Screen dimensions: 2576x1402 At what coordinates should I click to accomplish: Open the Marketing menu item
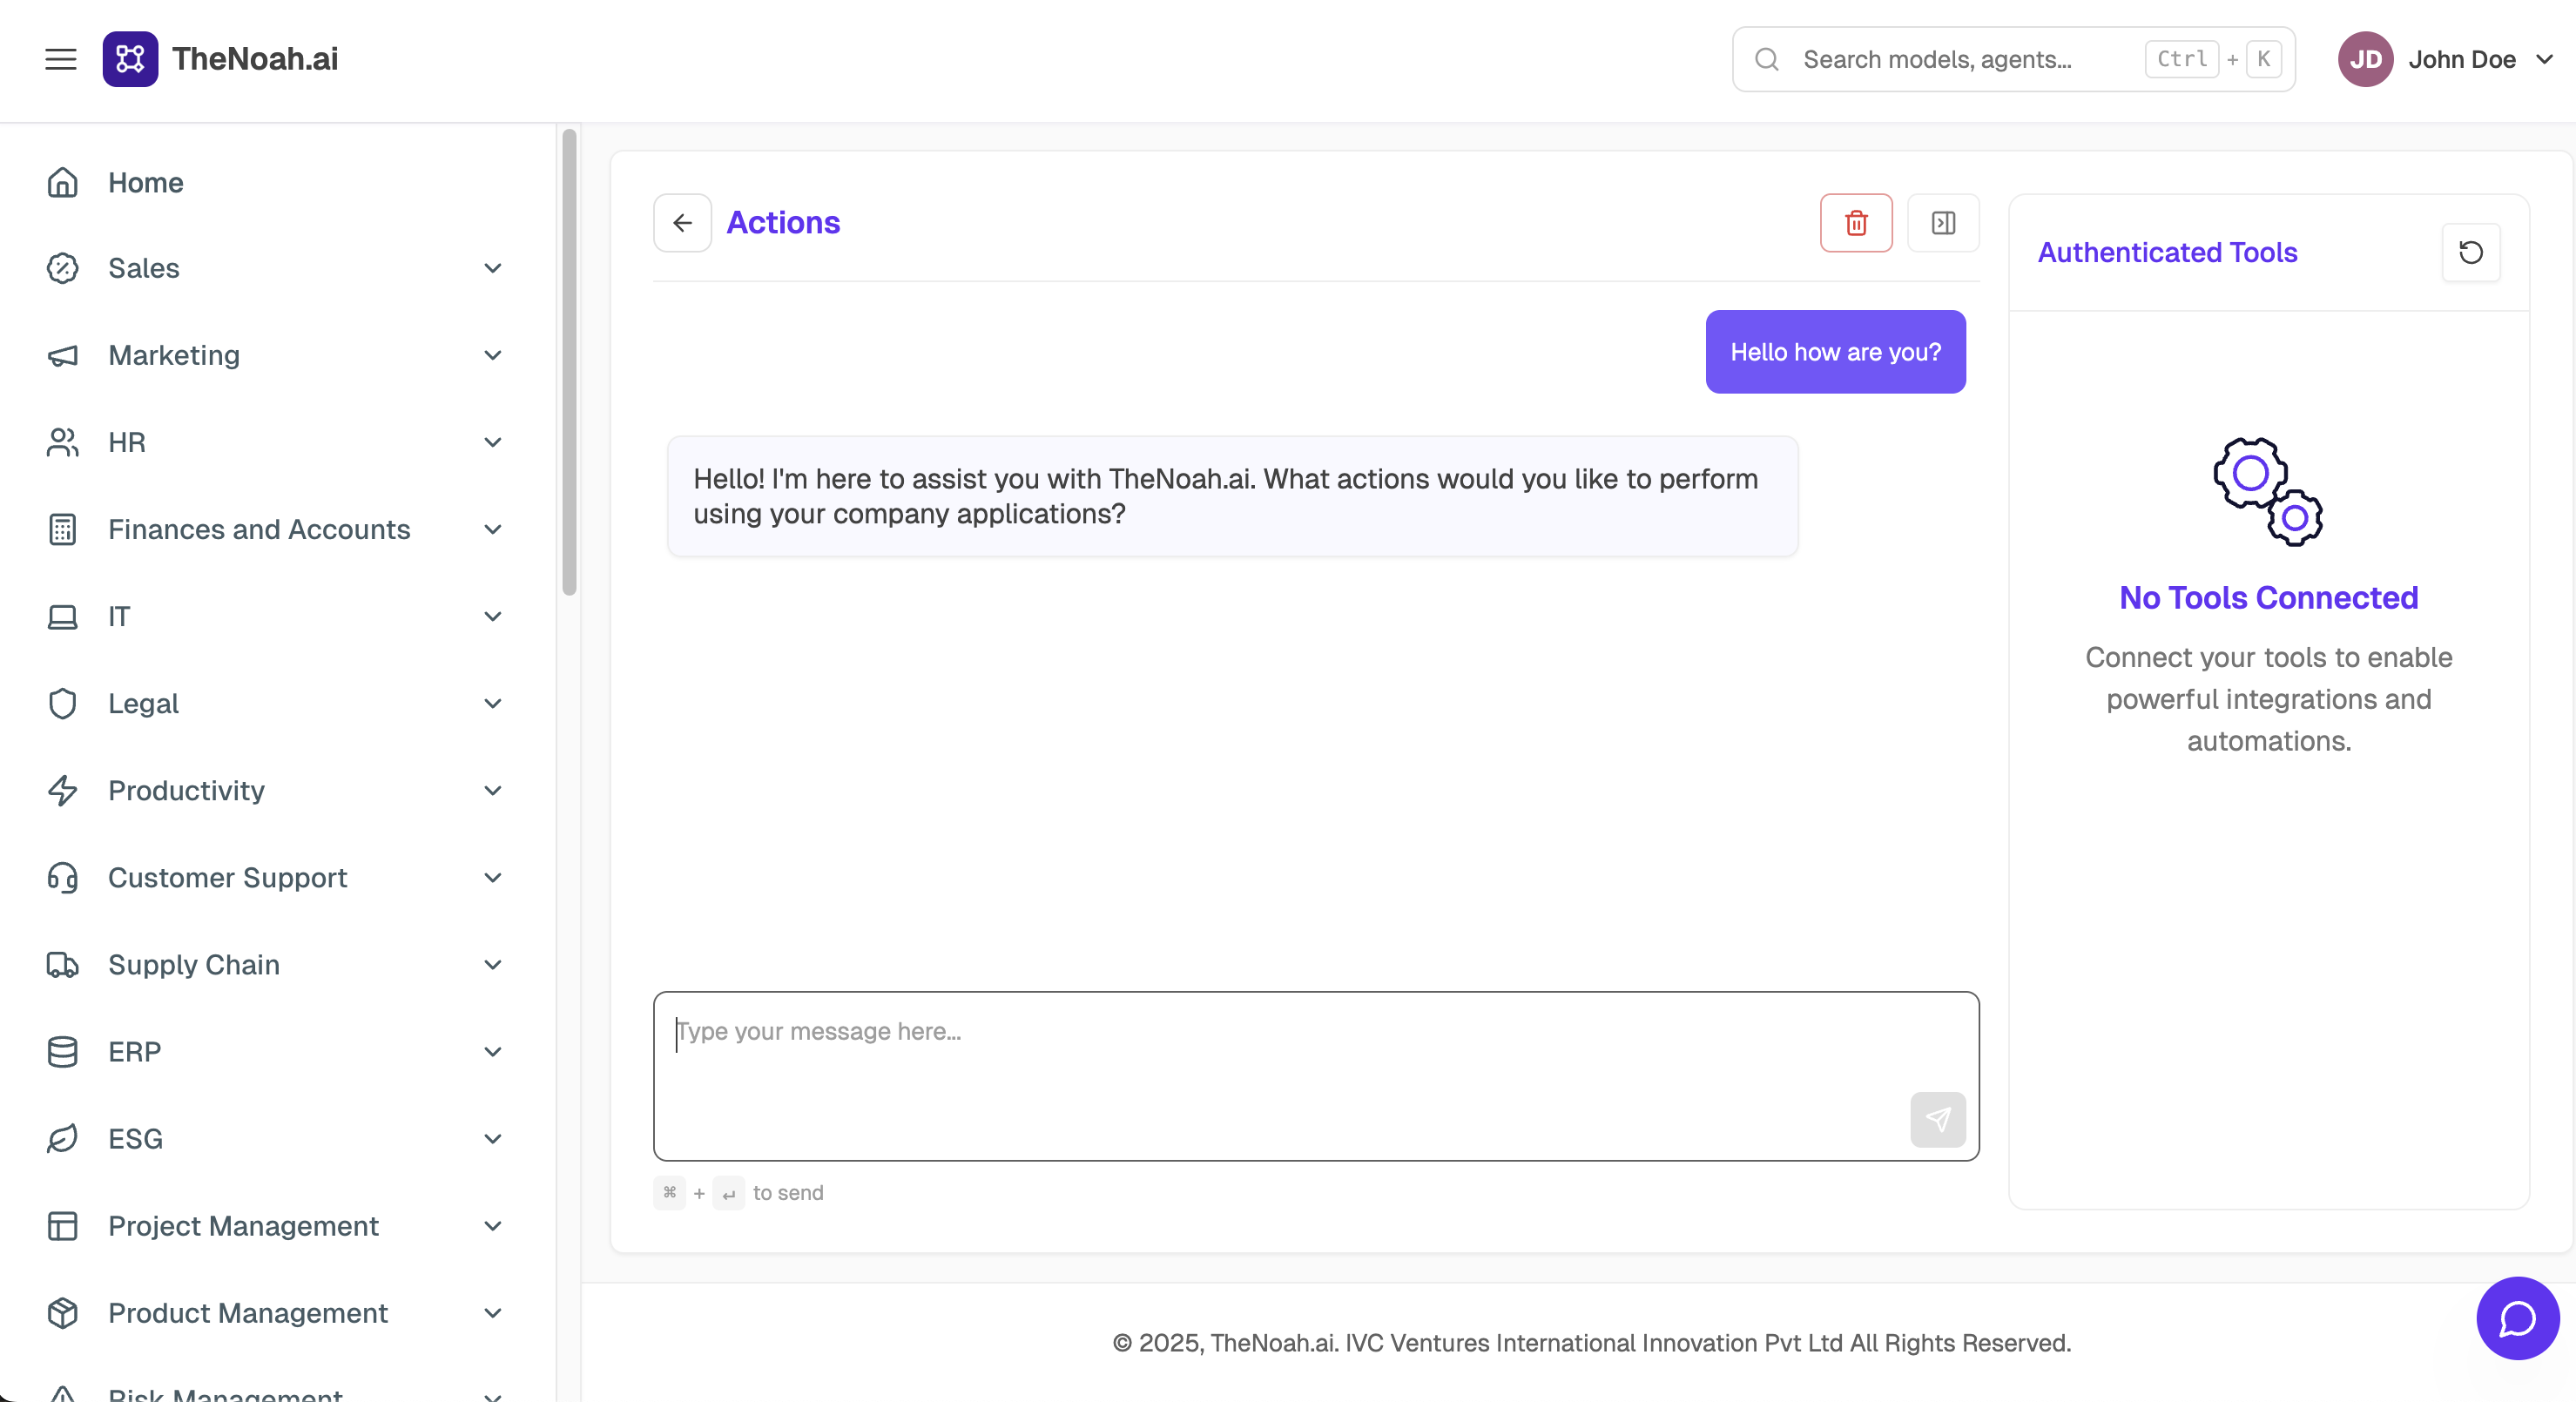coord(274,355)
